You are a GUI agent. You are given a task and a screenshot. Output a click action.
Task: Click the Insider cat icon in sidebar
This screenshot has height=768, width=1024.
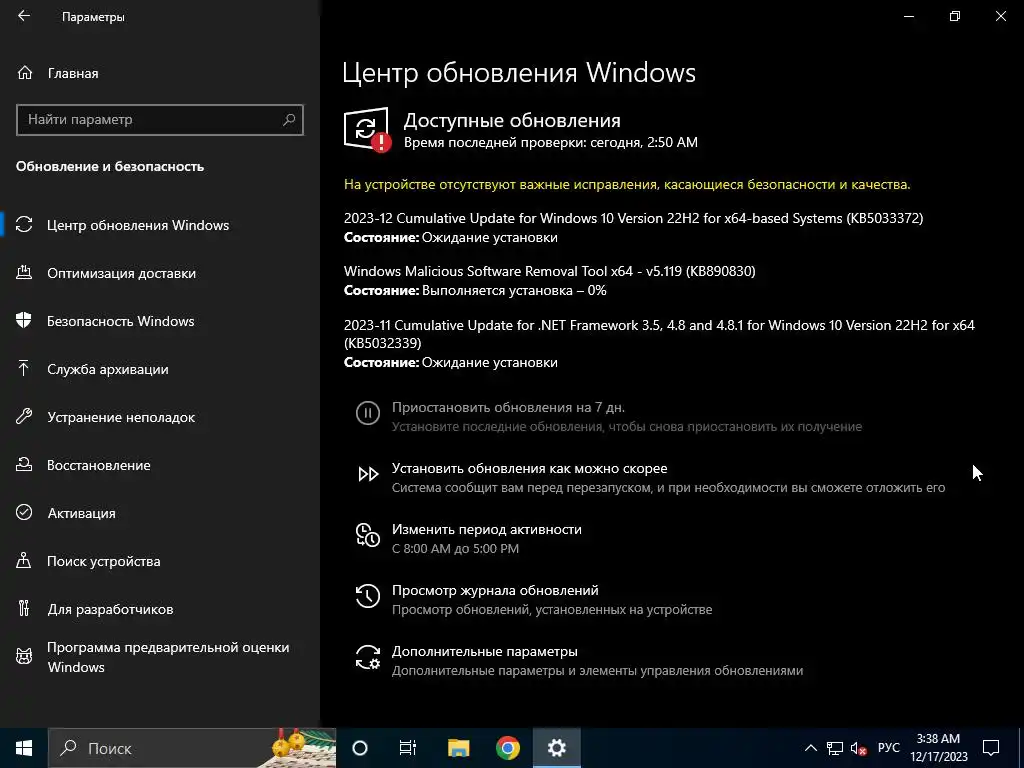[x=24, y=656]
